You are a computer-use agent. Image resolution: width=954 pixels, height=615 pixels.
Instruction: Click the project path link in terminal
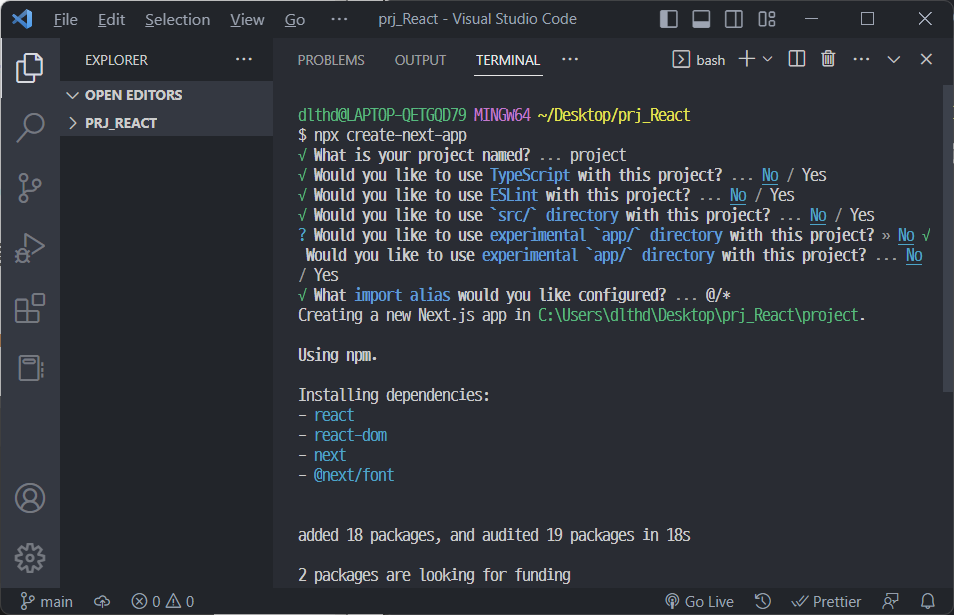tap(698, 315)
